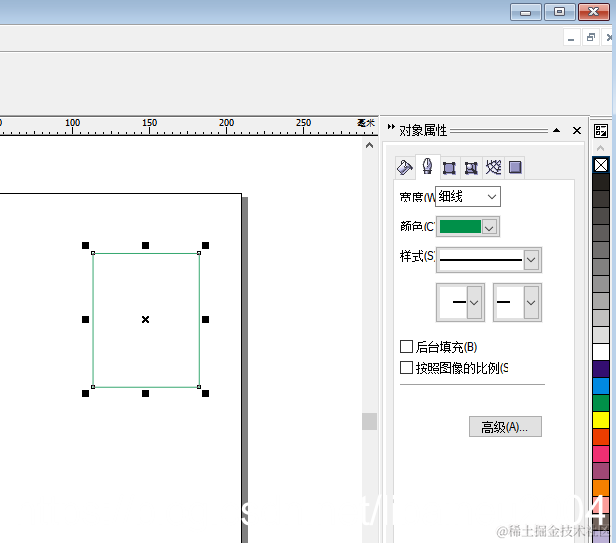Pick the black swatch in the palette
This screenshot has height=543, width=616.
601,182
